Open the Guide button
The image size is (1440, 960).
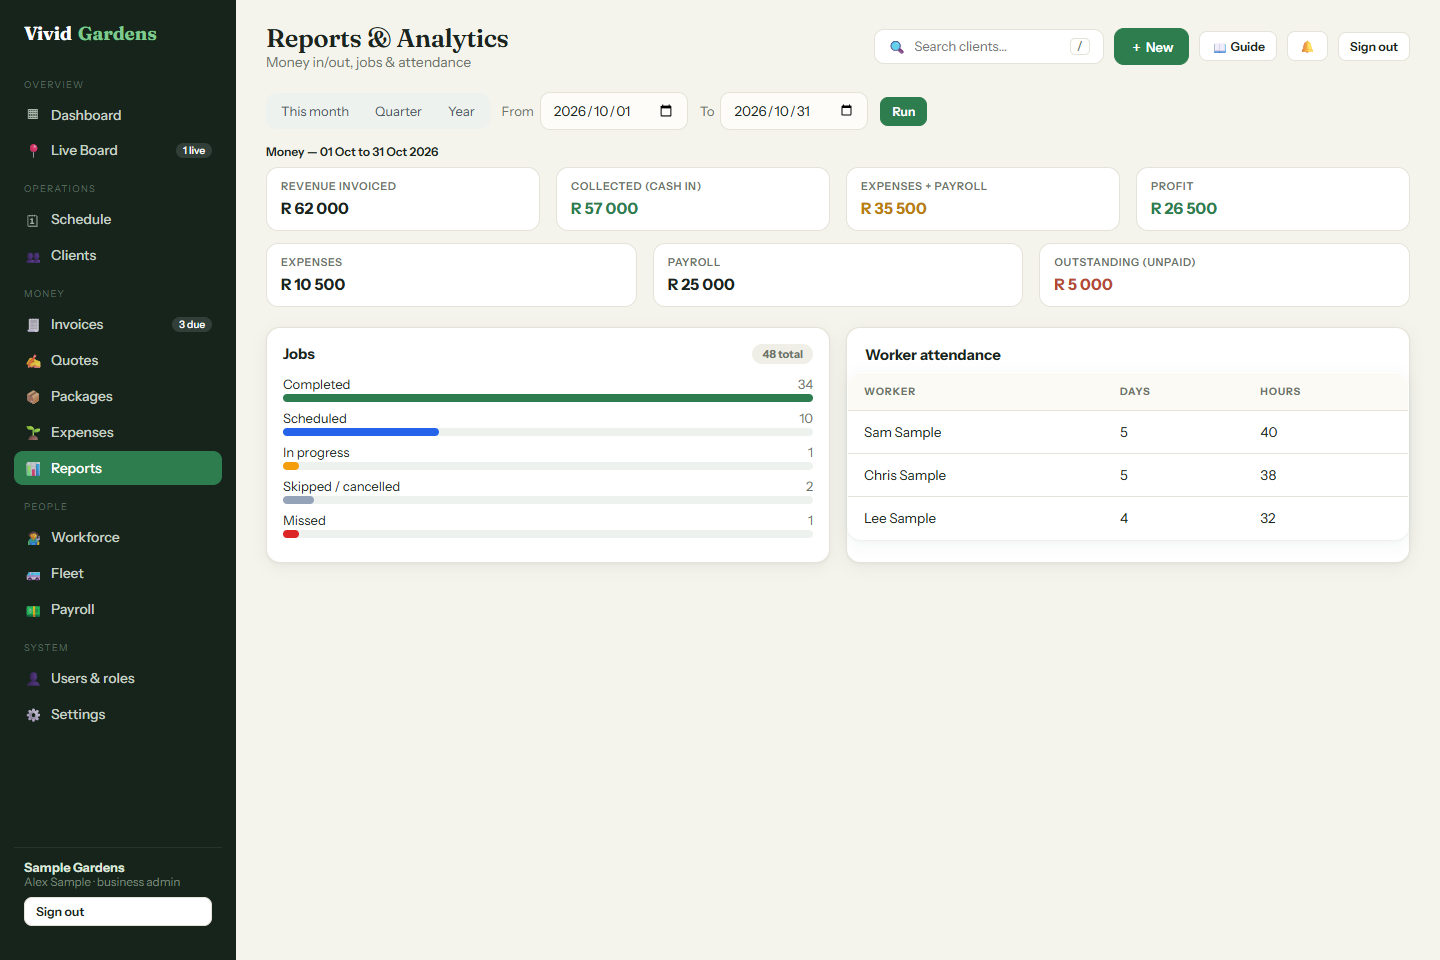tap(1238, 47)
